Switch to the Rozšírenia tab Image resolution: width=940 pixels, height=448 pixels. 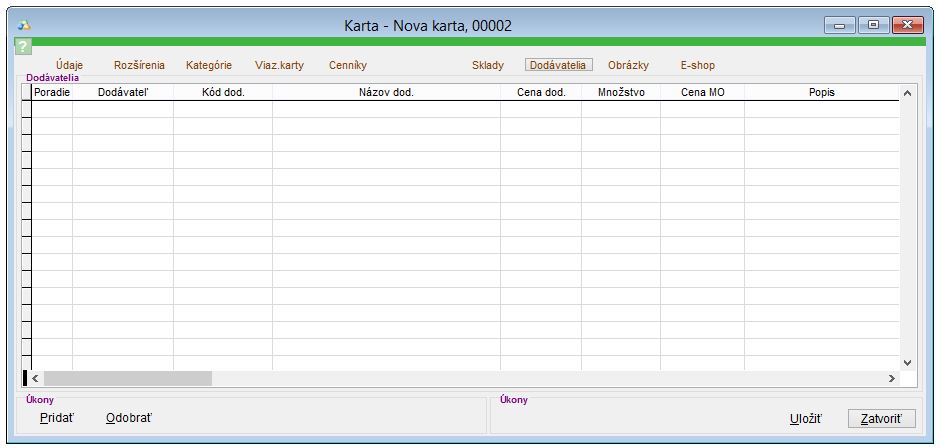click(x=139, y=65)
